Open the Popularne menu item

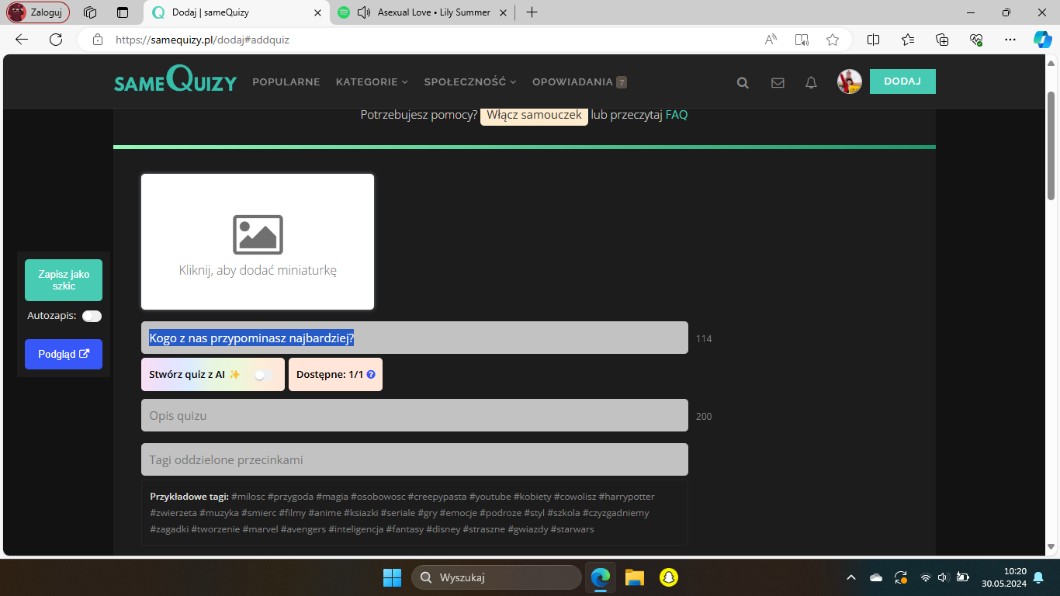(286, 82)
